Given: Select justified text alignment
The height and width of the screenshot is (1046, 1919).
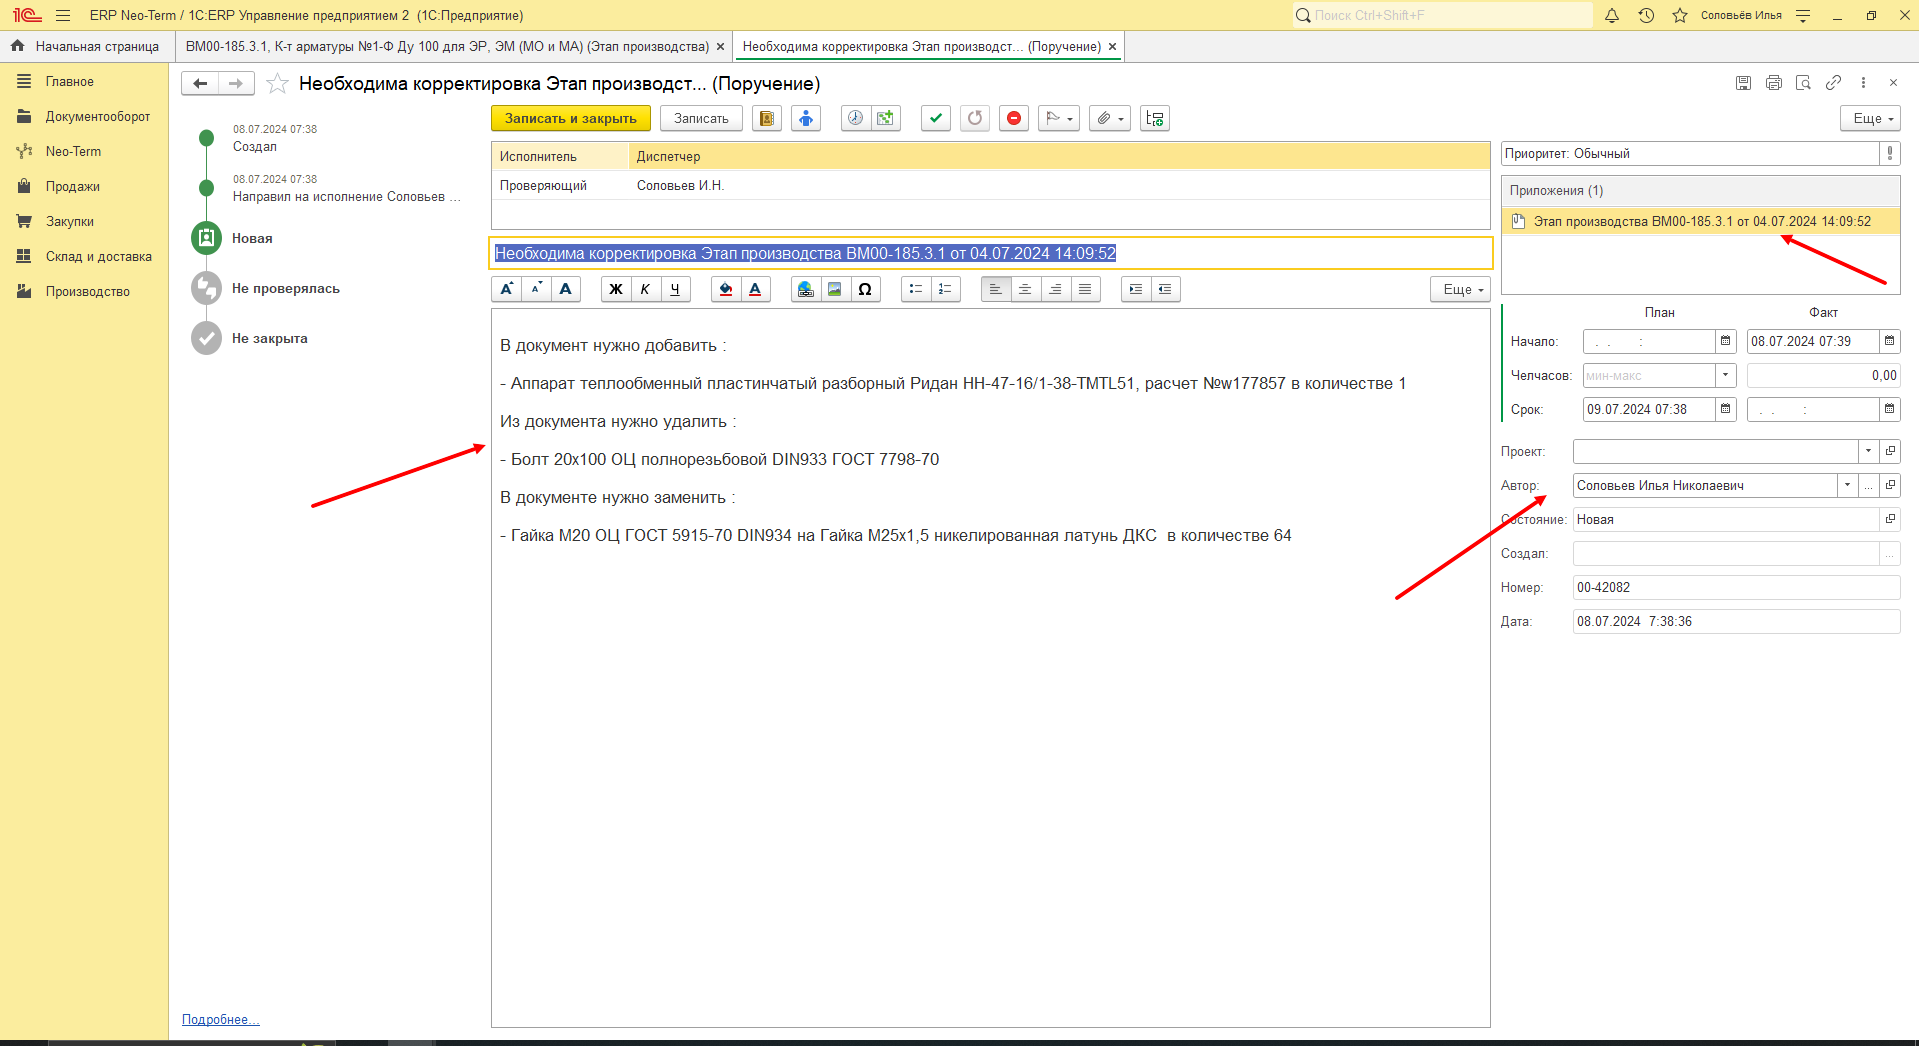Looking at the screenshot, I should tap(1086, 289).
